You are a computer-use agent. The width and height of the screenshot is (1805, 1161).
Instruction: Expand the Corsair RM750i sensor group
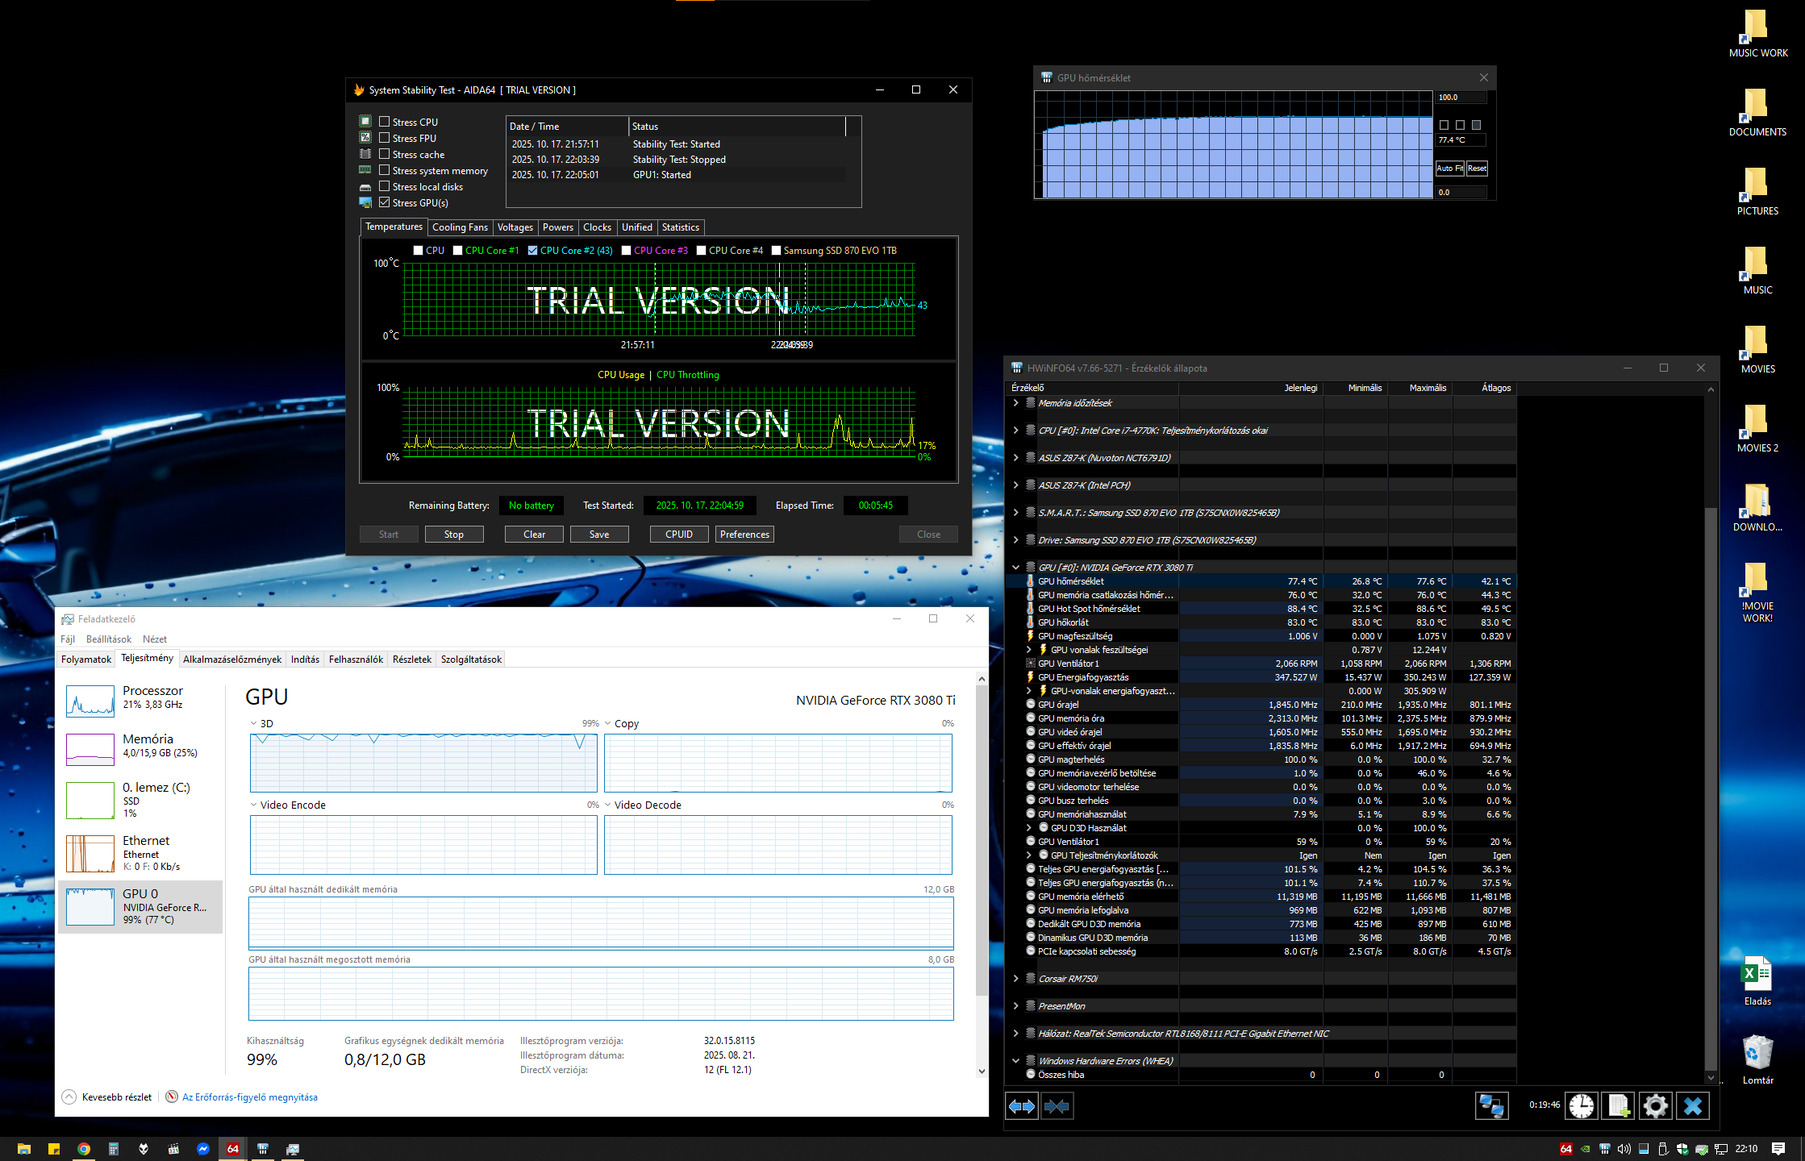coord(1016,979)
